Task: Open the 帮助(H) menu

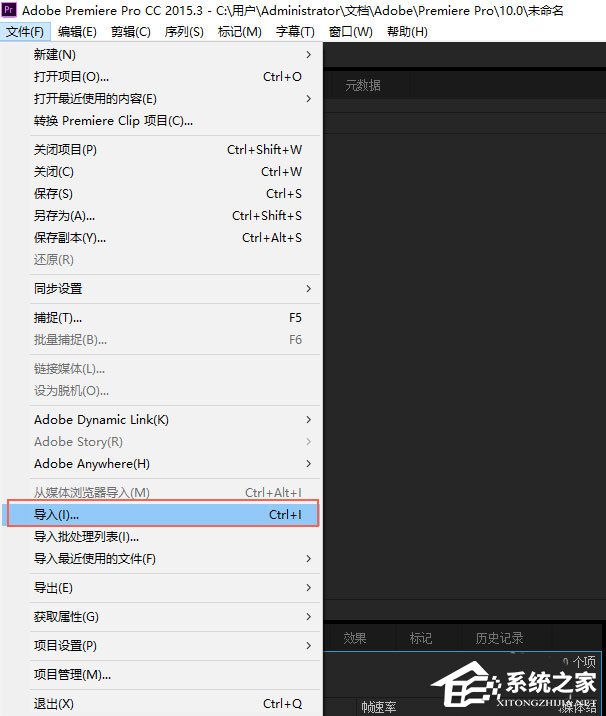Action: click(407, 32)
